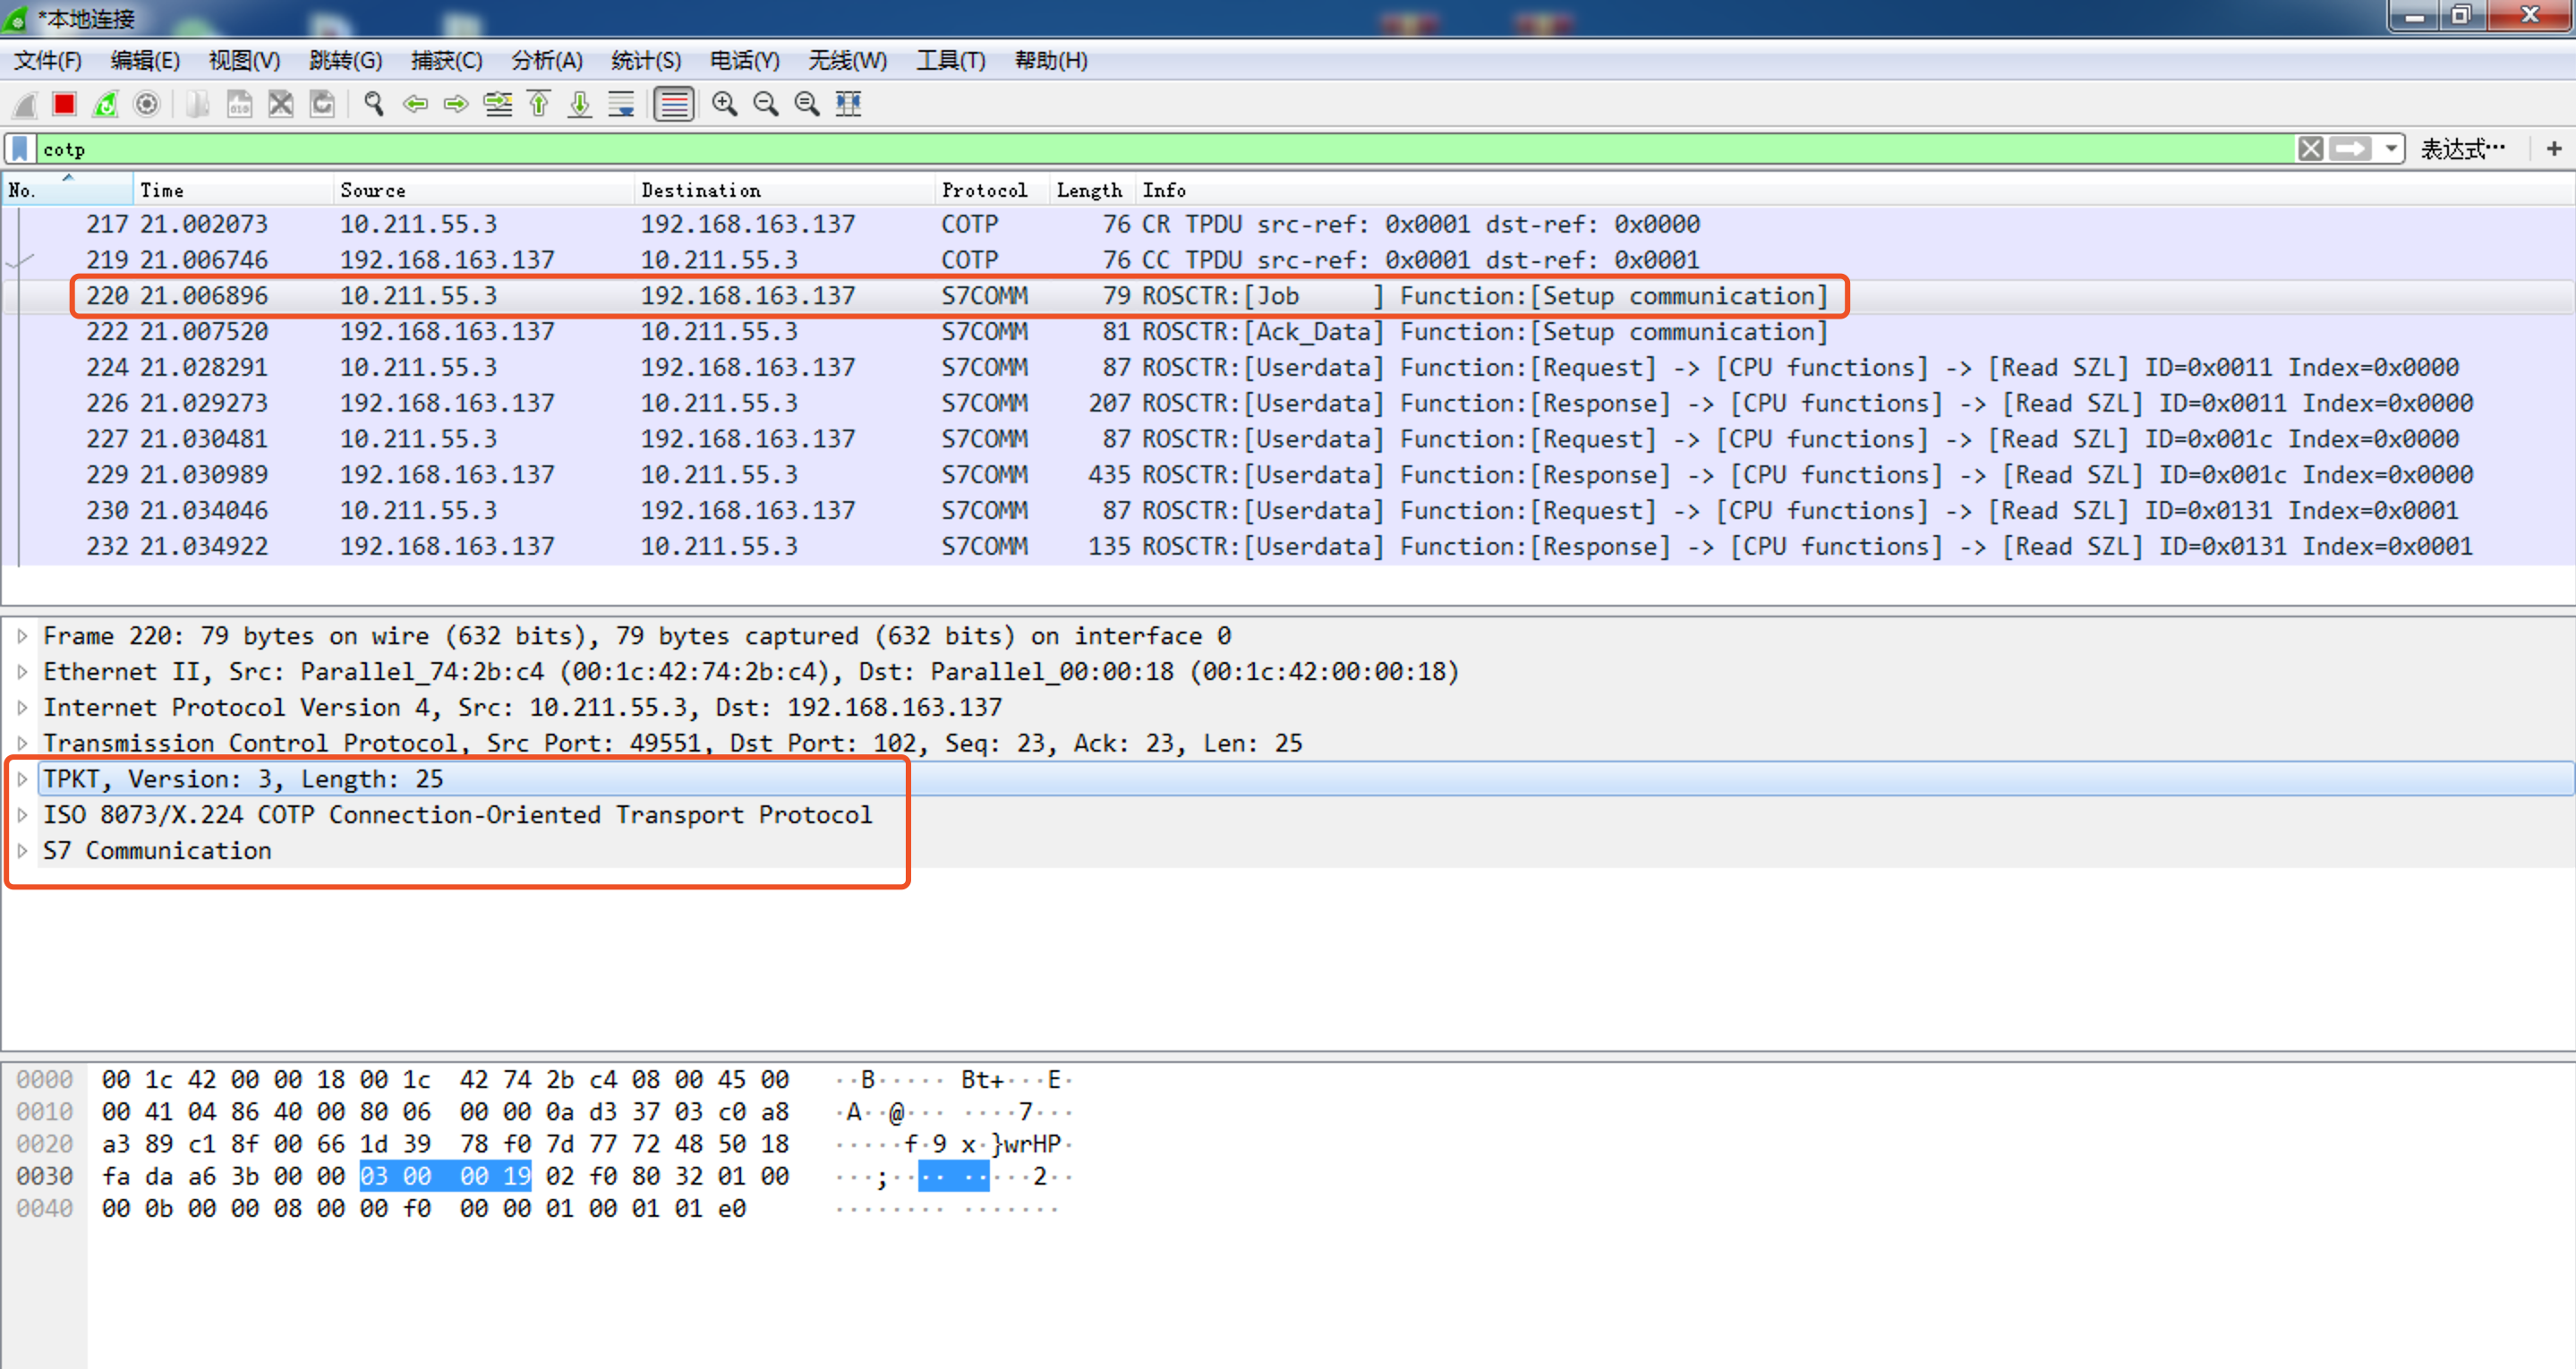Stop the capture with the red square button
The width and height of the screenshot is (2576, 1369).
65,104
